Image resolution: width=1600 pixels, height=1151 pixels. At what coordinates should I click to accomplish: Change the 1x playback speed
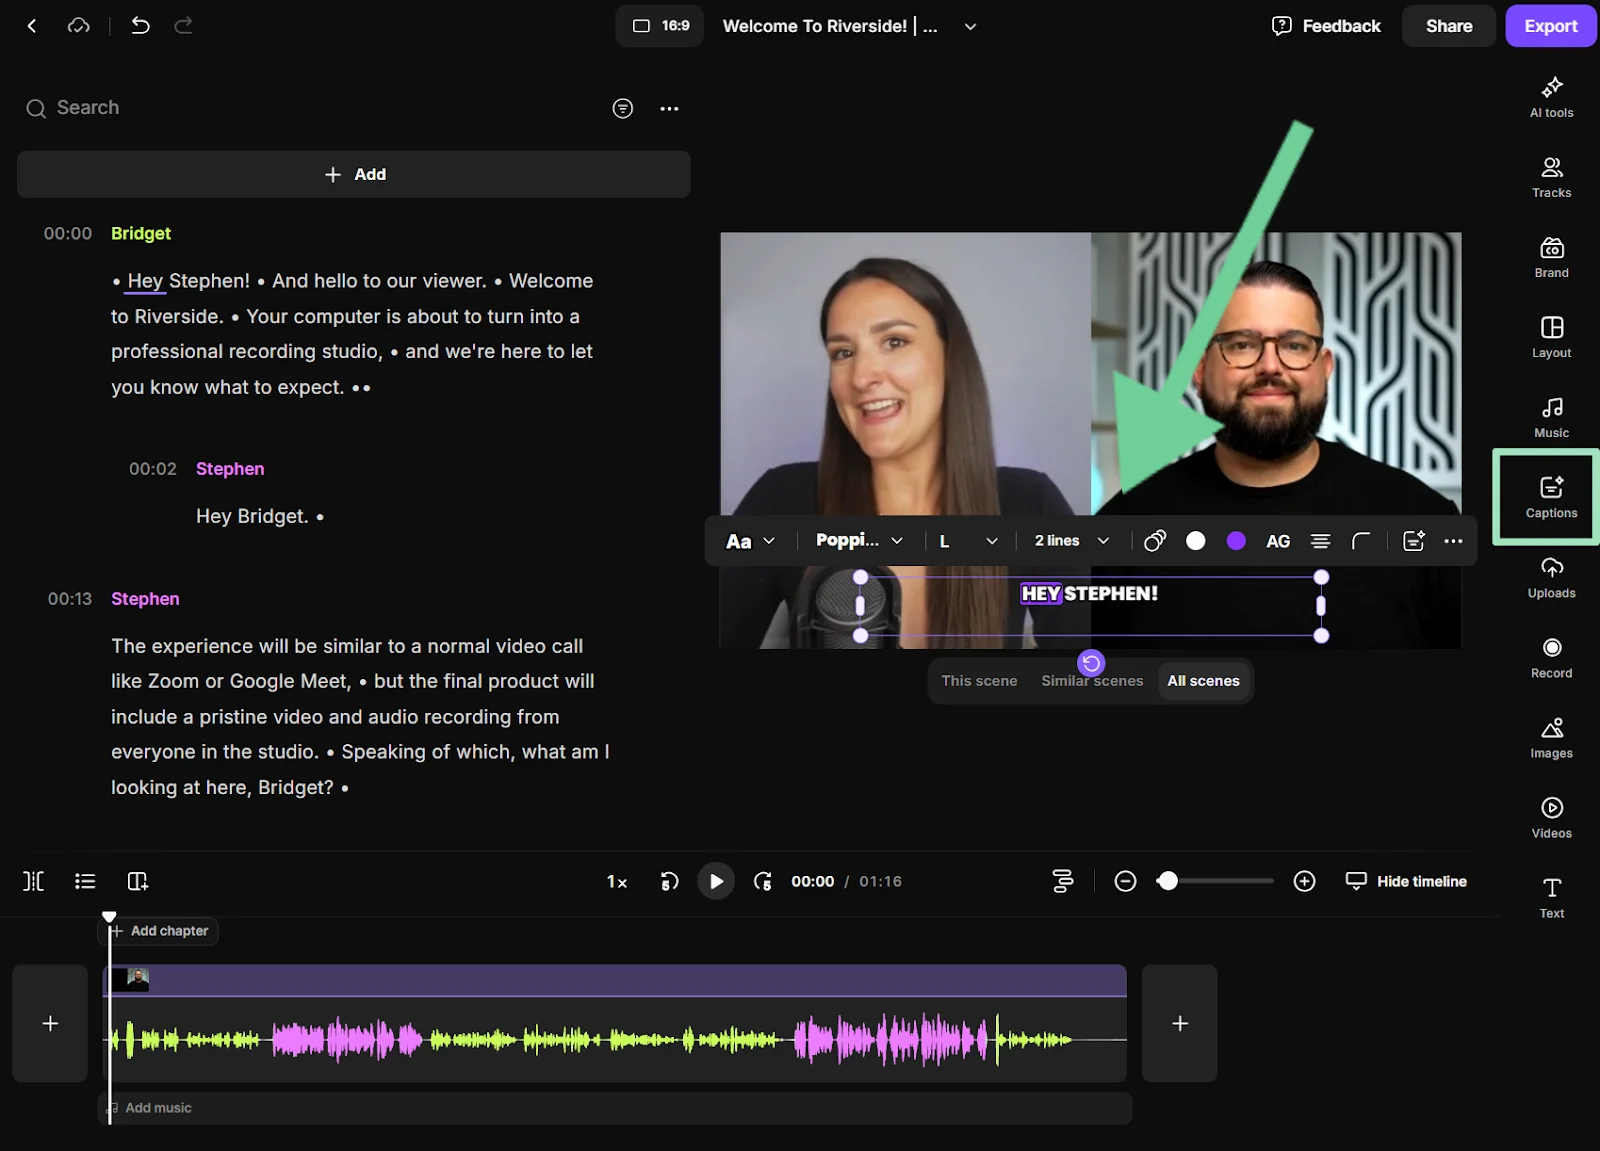617,882
